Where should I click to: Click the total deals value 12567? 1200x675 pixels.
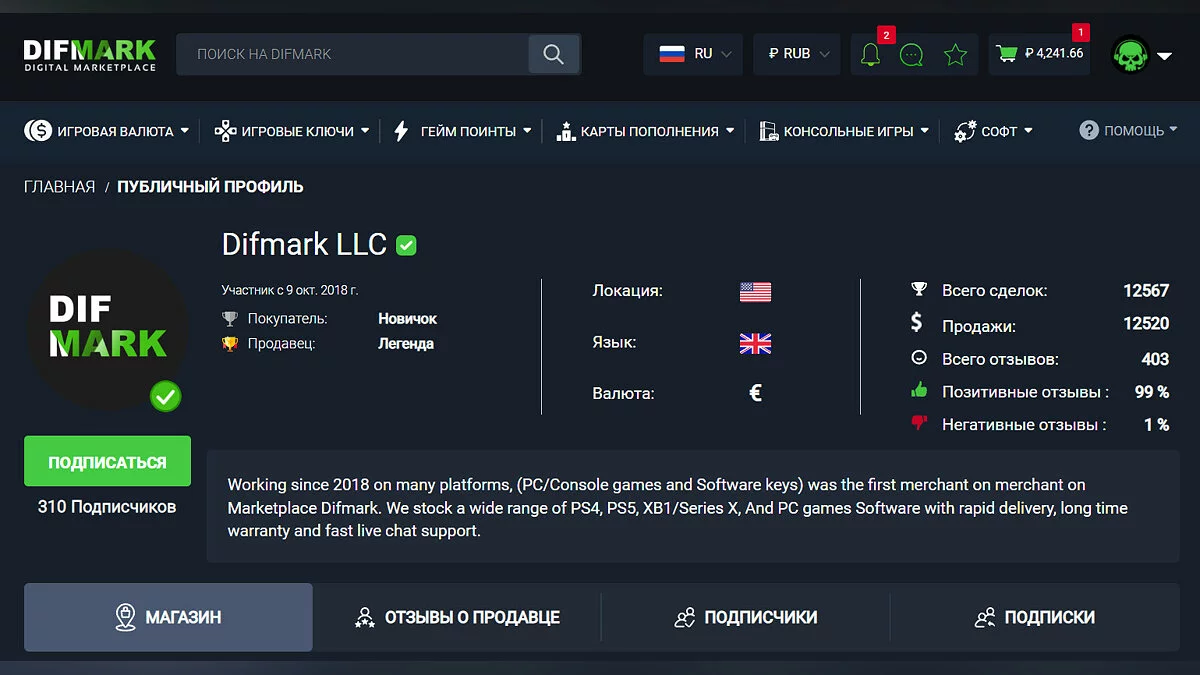(x=1146, y=291)
